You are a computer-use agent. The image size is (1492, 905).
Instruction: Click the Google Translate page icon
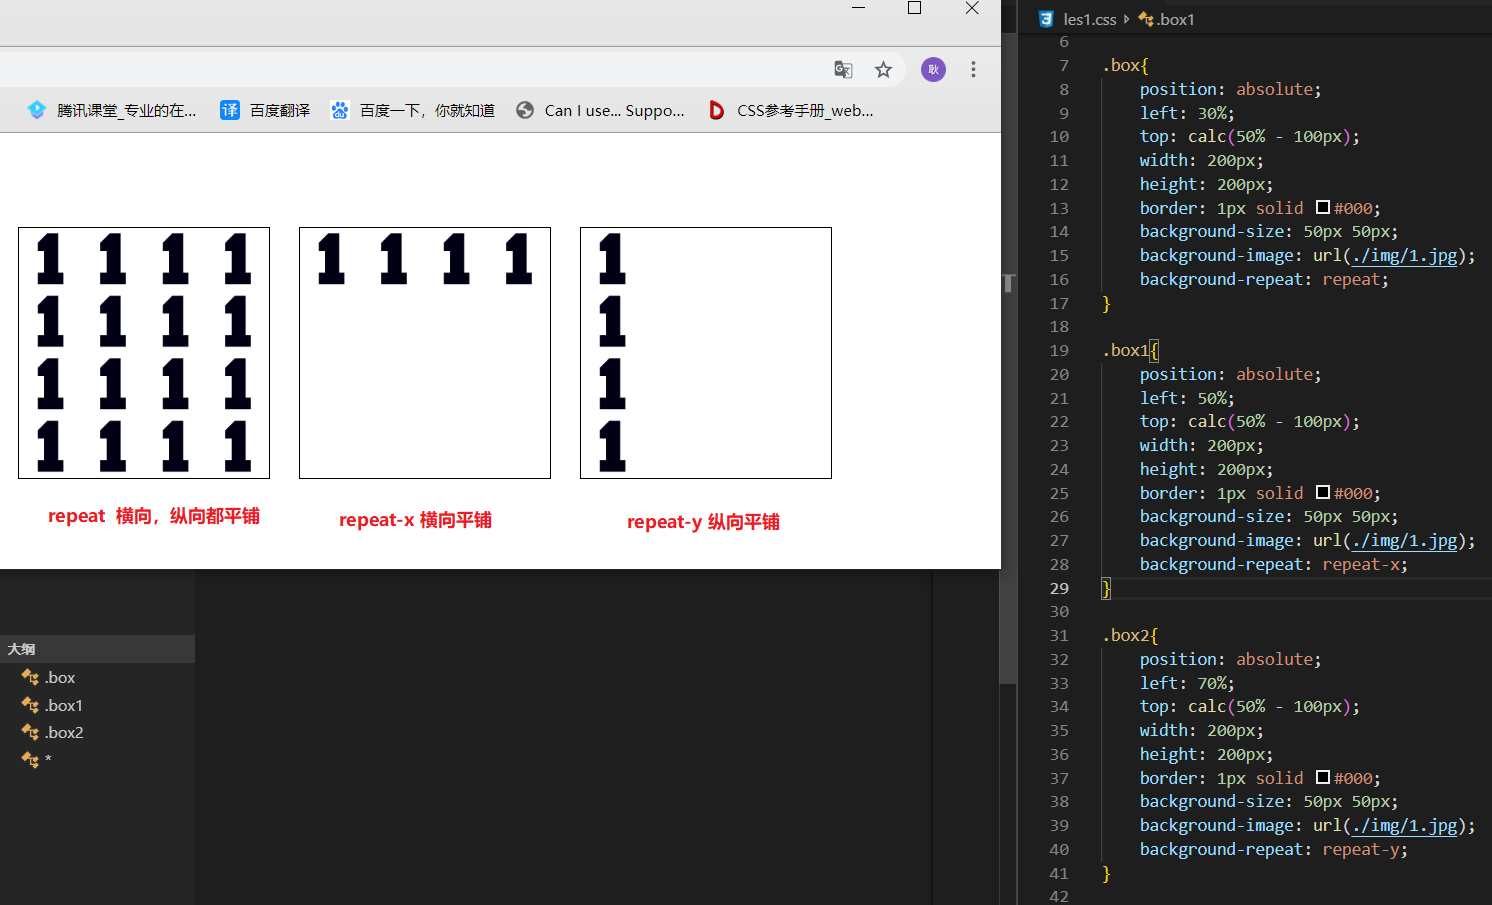pyautogui.click(x=843, y=69)
